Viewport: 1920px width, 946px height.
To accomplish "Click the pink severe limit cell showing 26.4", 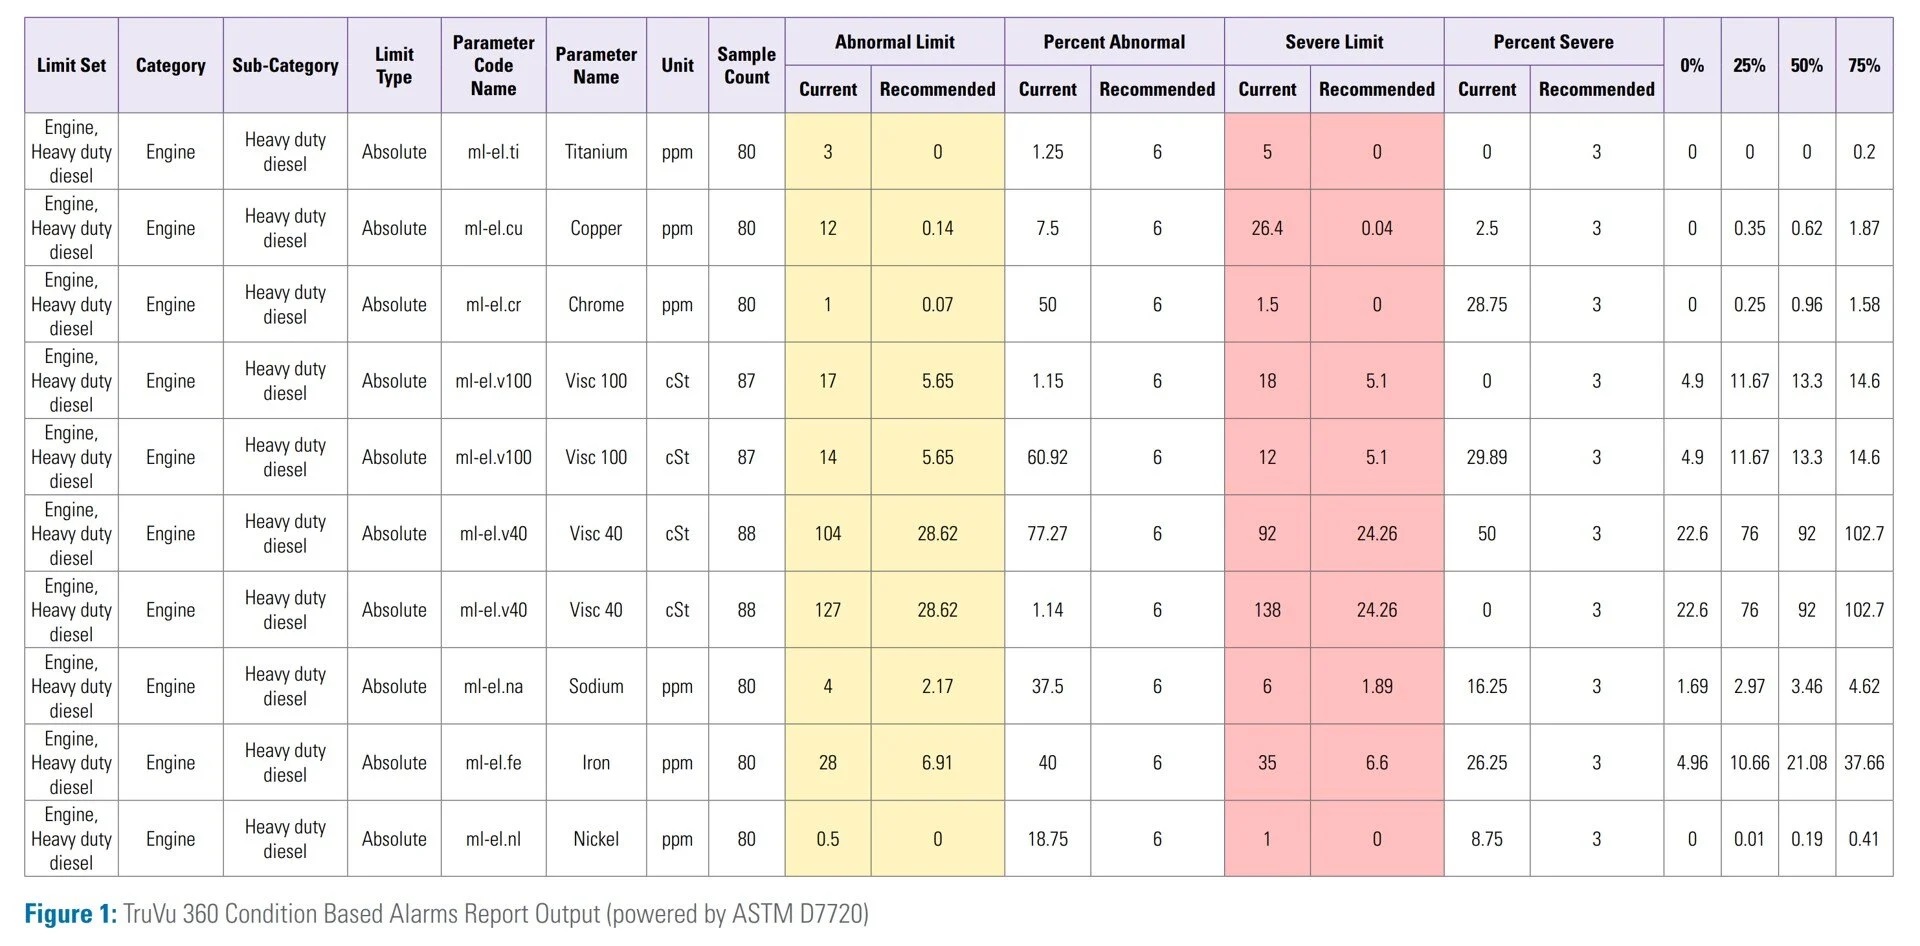I will coord(1267,228).
